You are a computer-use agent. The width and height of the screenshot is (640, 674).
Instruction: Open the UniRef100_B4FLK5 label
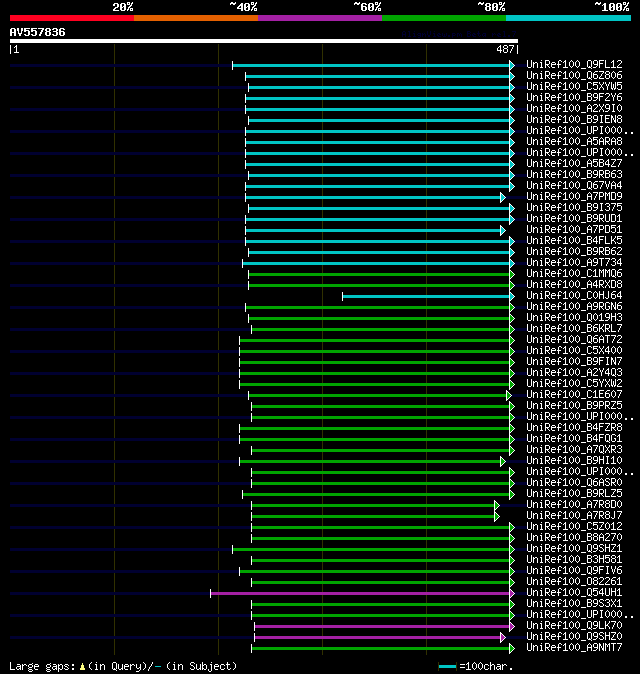(x=574, y=241)
